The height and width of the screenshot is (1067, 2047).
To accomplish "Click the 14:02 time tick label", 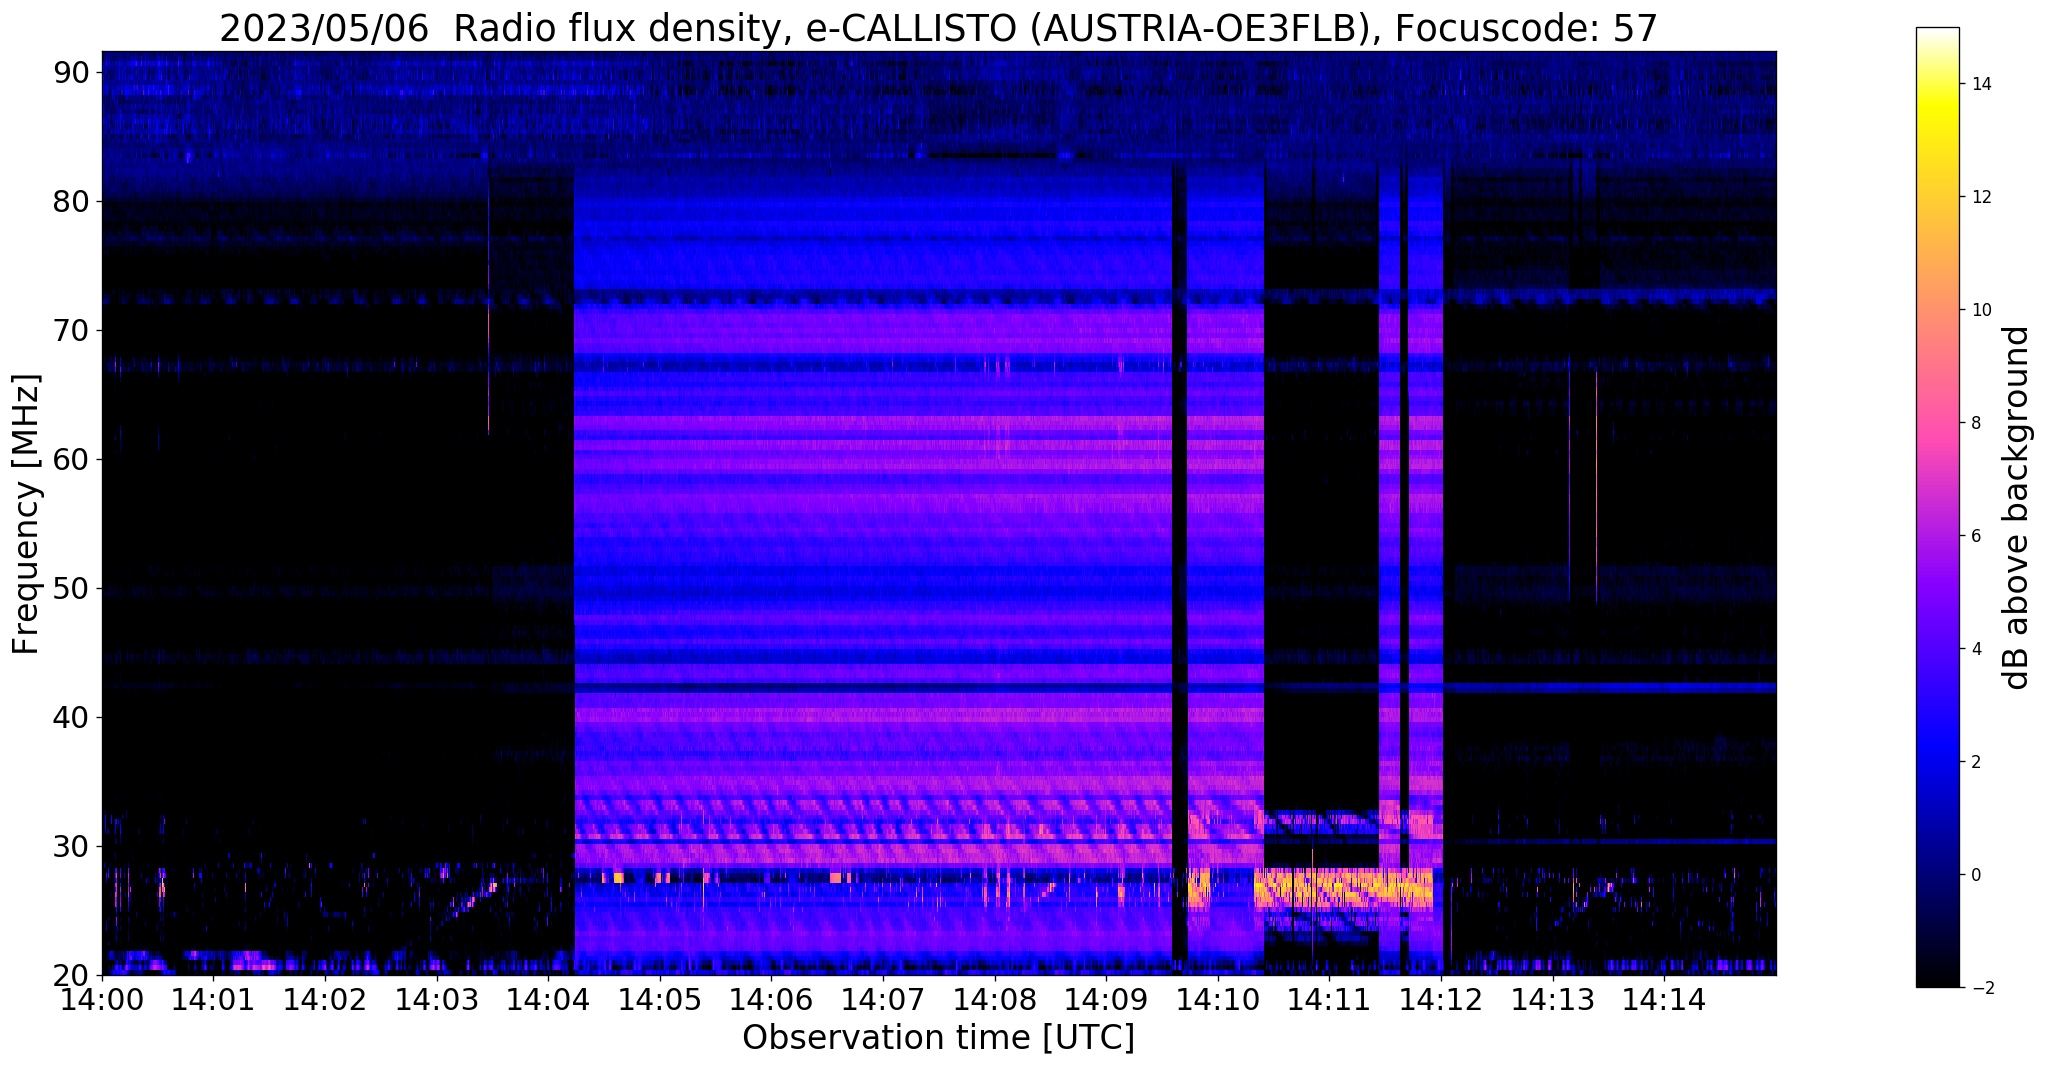I will pyautogui.click(x=325, y=1000).
